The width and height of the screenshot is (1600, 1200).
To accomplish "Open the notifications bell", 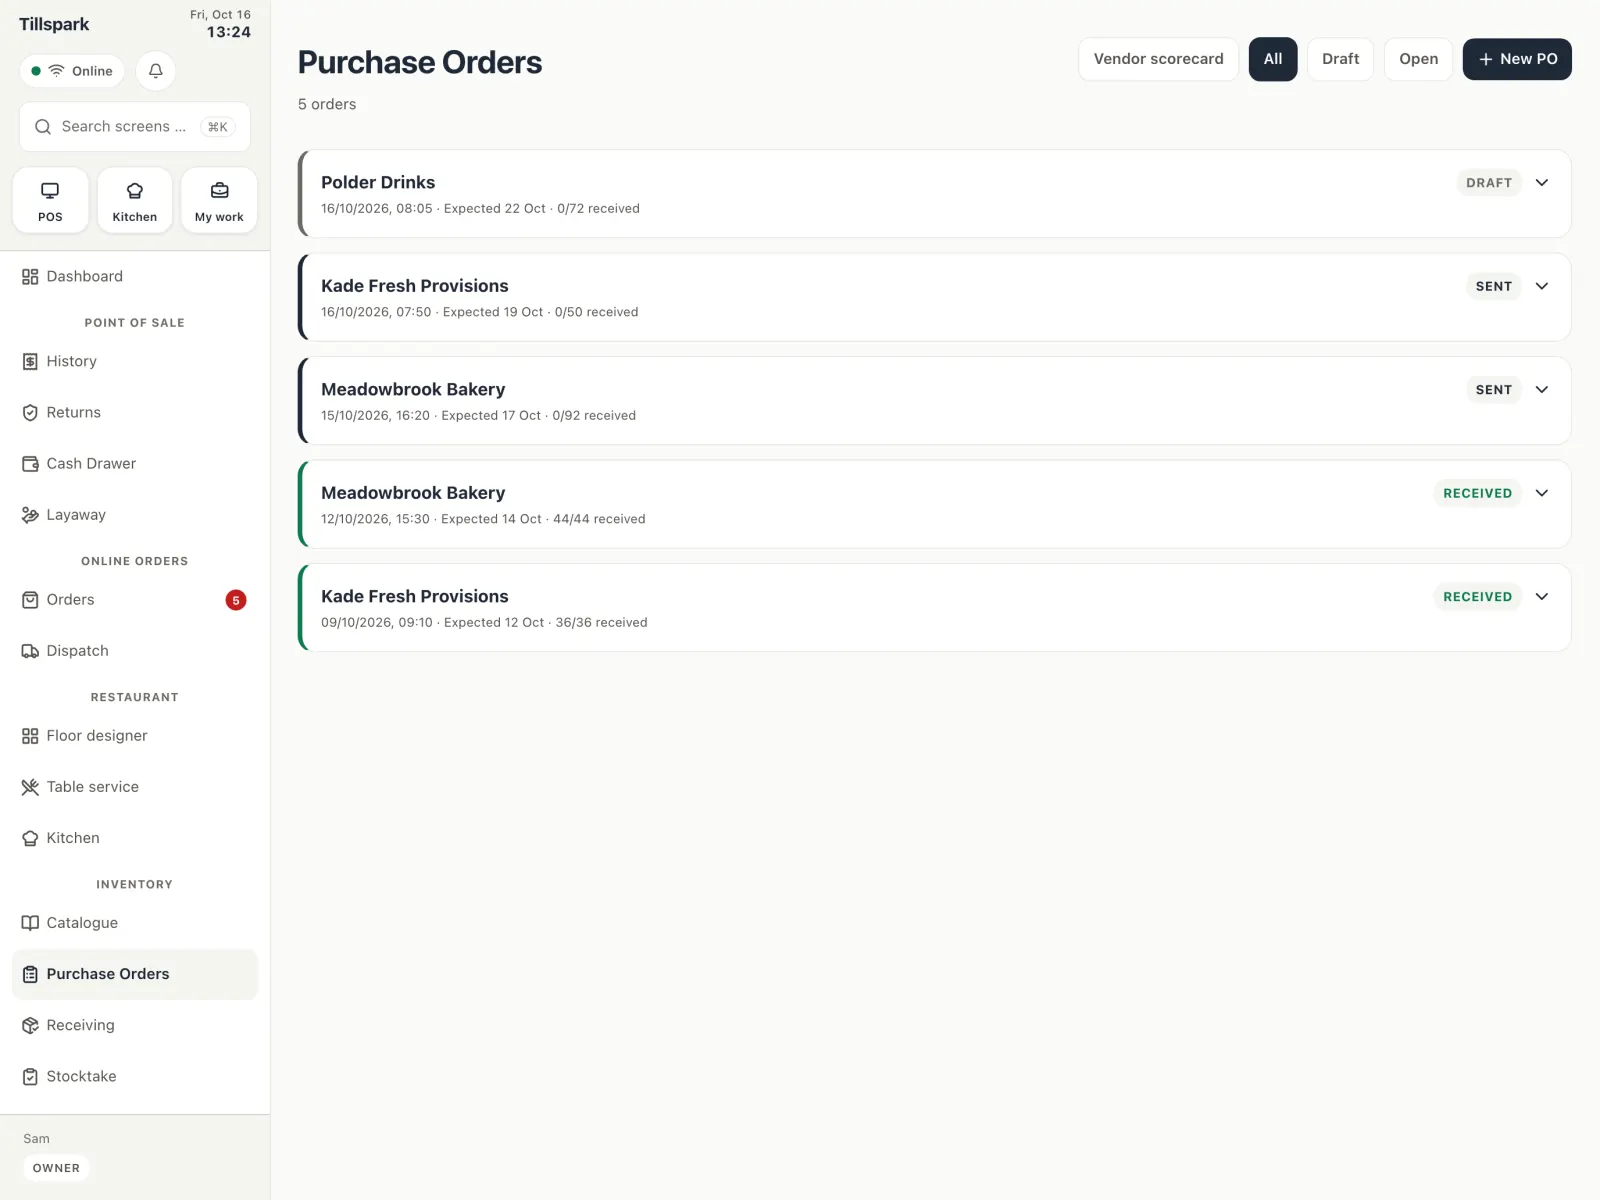I will 156,71.
